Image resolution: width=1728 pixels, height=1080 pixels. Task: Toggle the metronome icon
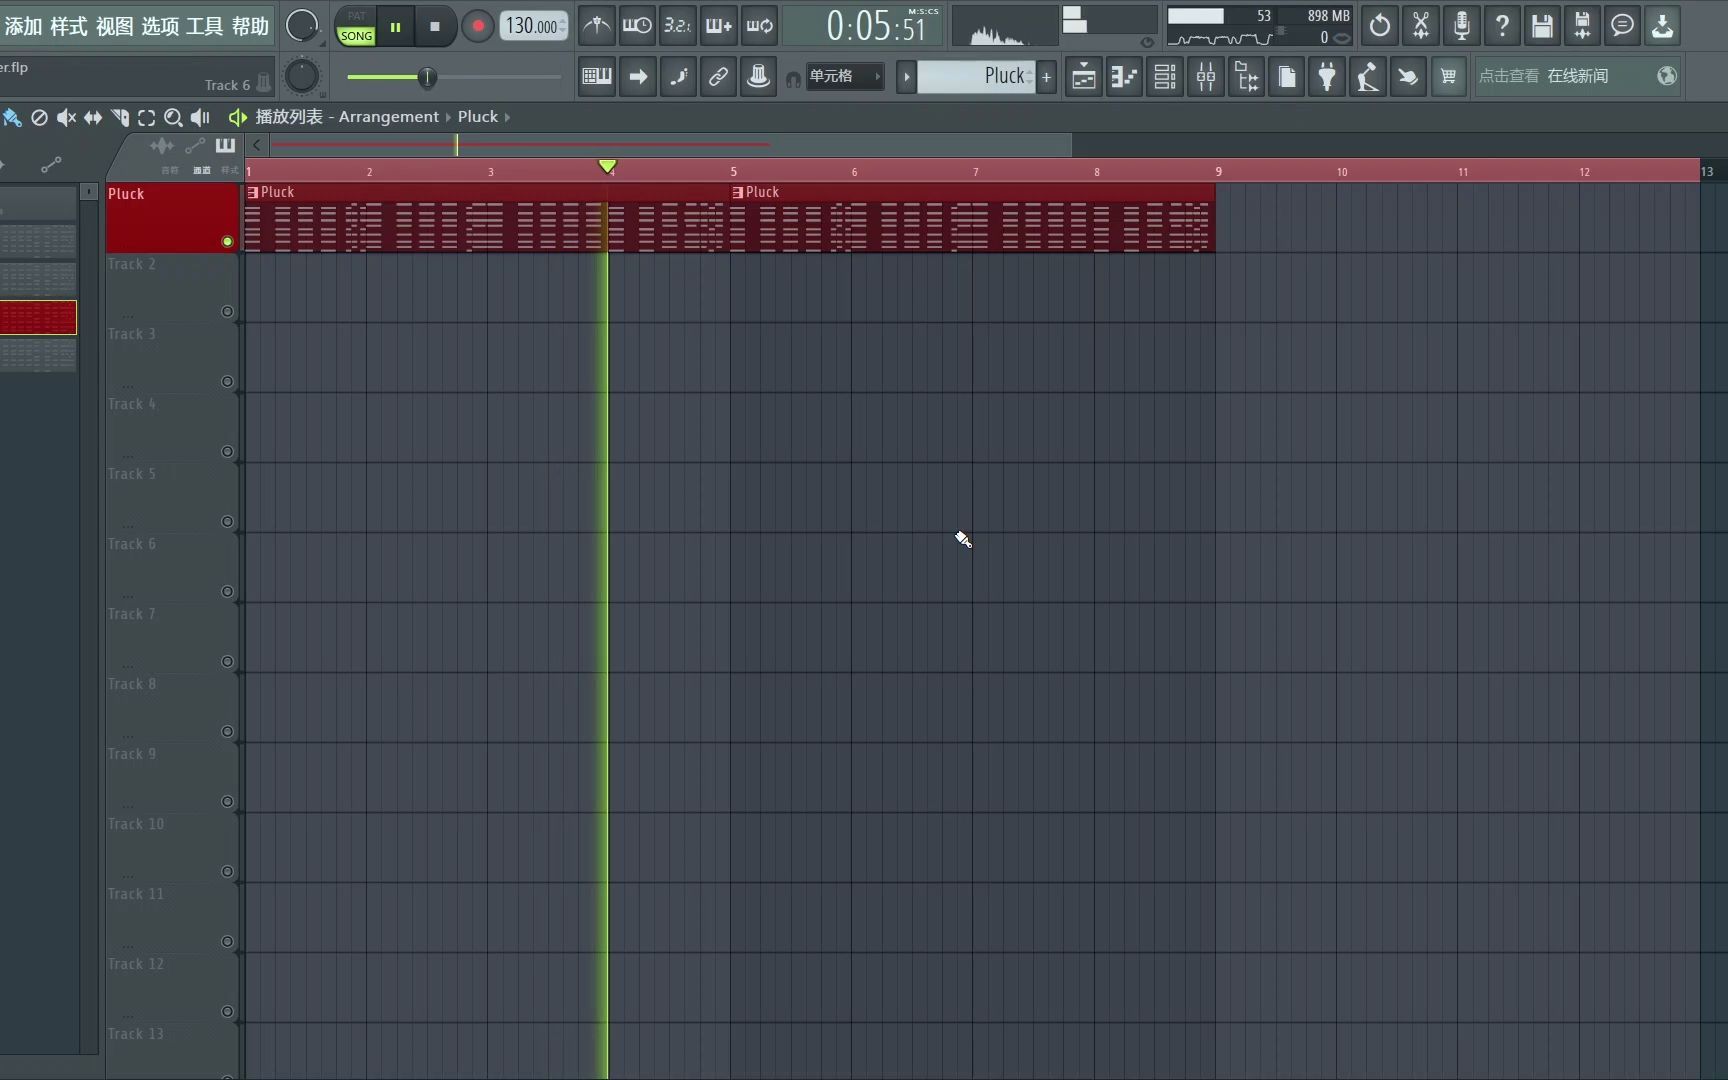pyautogui.click(x=596, y=26)
